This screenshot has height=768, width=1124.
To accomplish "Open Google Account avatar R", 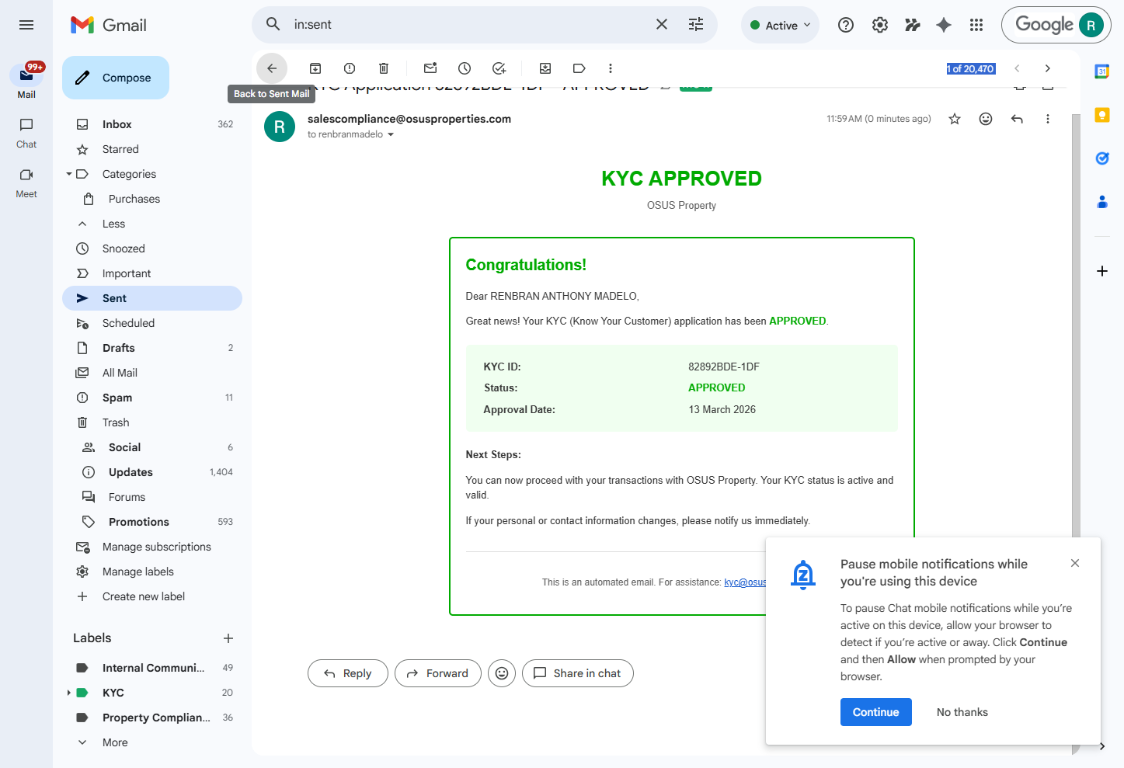I will [x=1091, y=25].
